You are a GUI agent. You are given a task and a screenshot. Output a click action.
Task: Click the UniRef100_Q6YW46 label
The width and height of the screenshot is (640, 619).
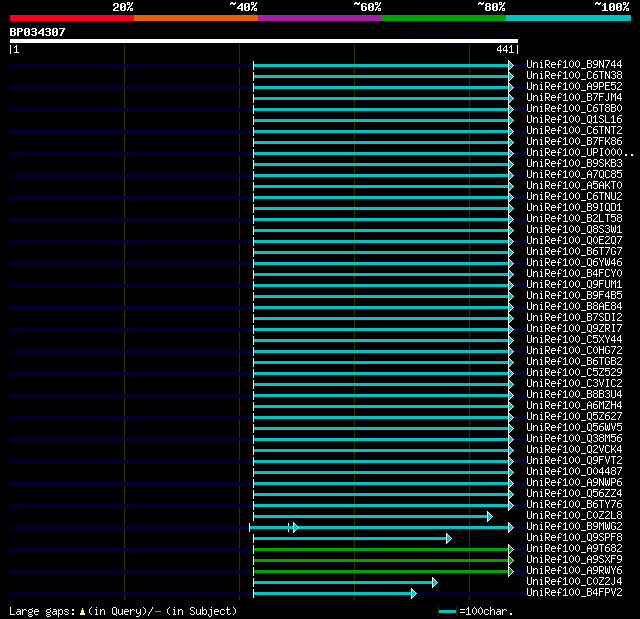(x=574, y=263)
